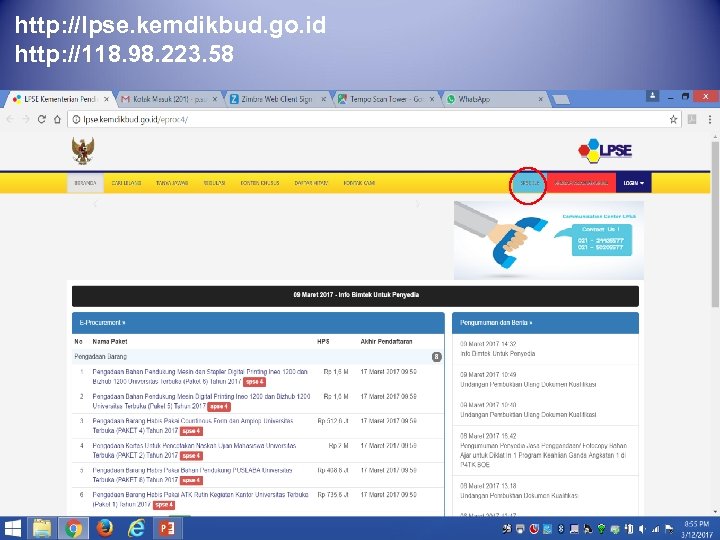Click the Chrome user profile icon
Image resolution: width=720 pixels, height=540 pixels.
click(652, 96)
